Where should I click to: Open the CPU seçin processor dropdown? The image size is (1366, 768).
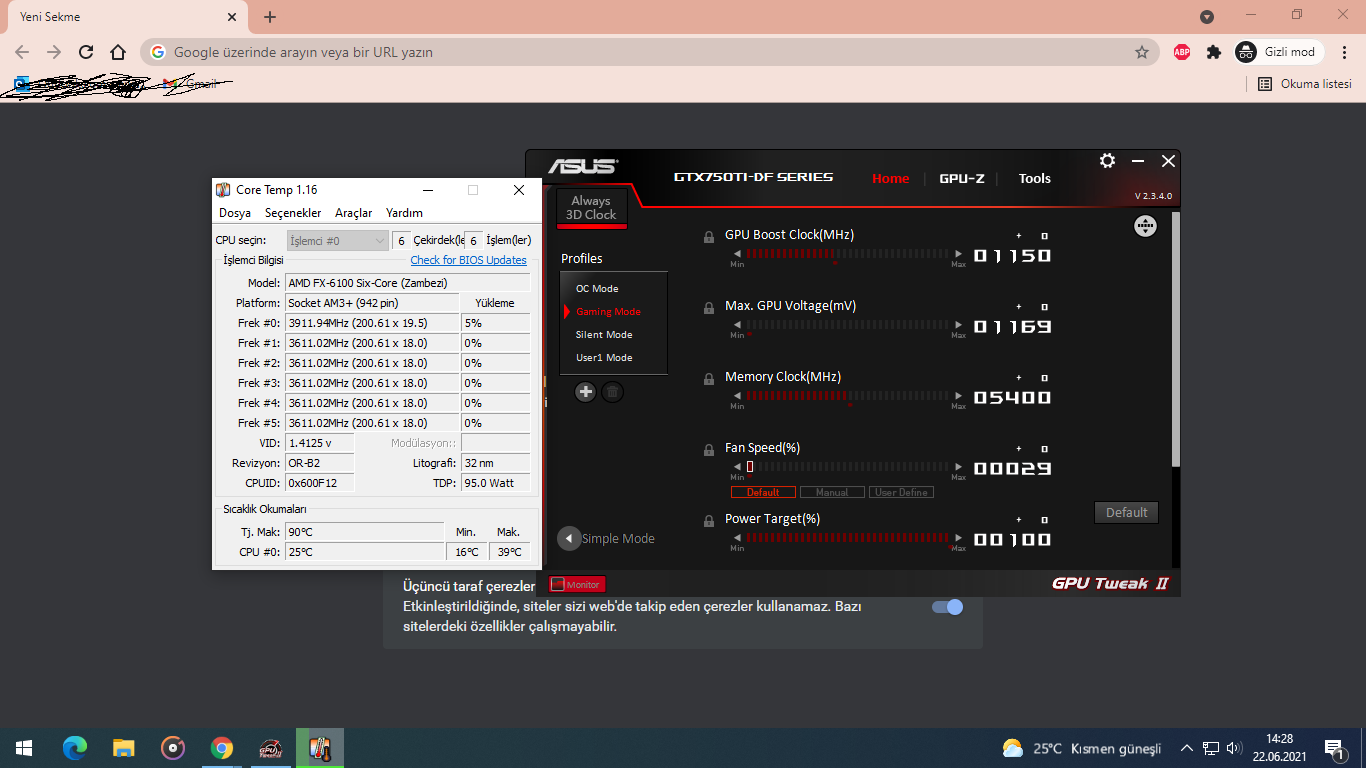(x=337, y=240)
